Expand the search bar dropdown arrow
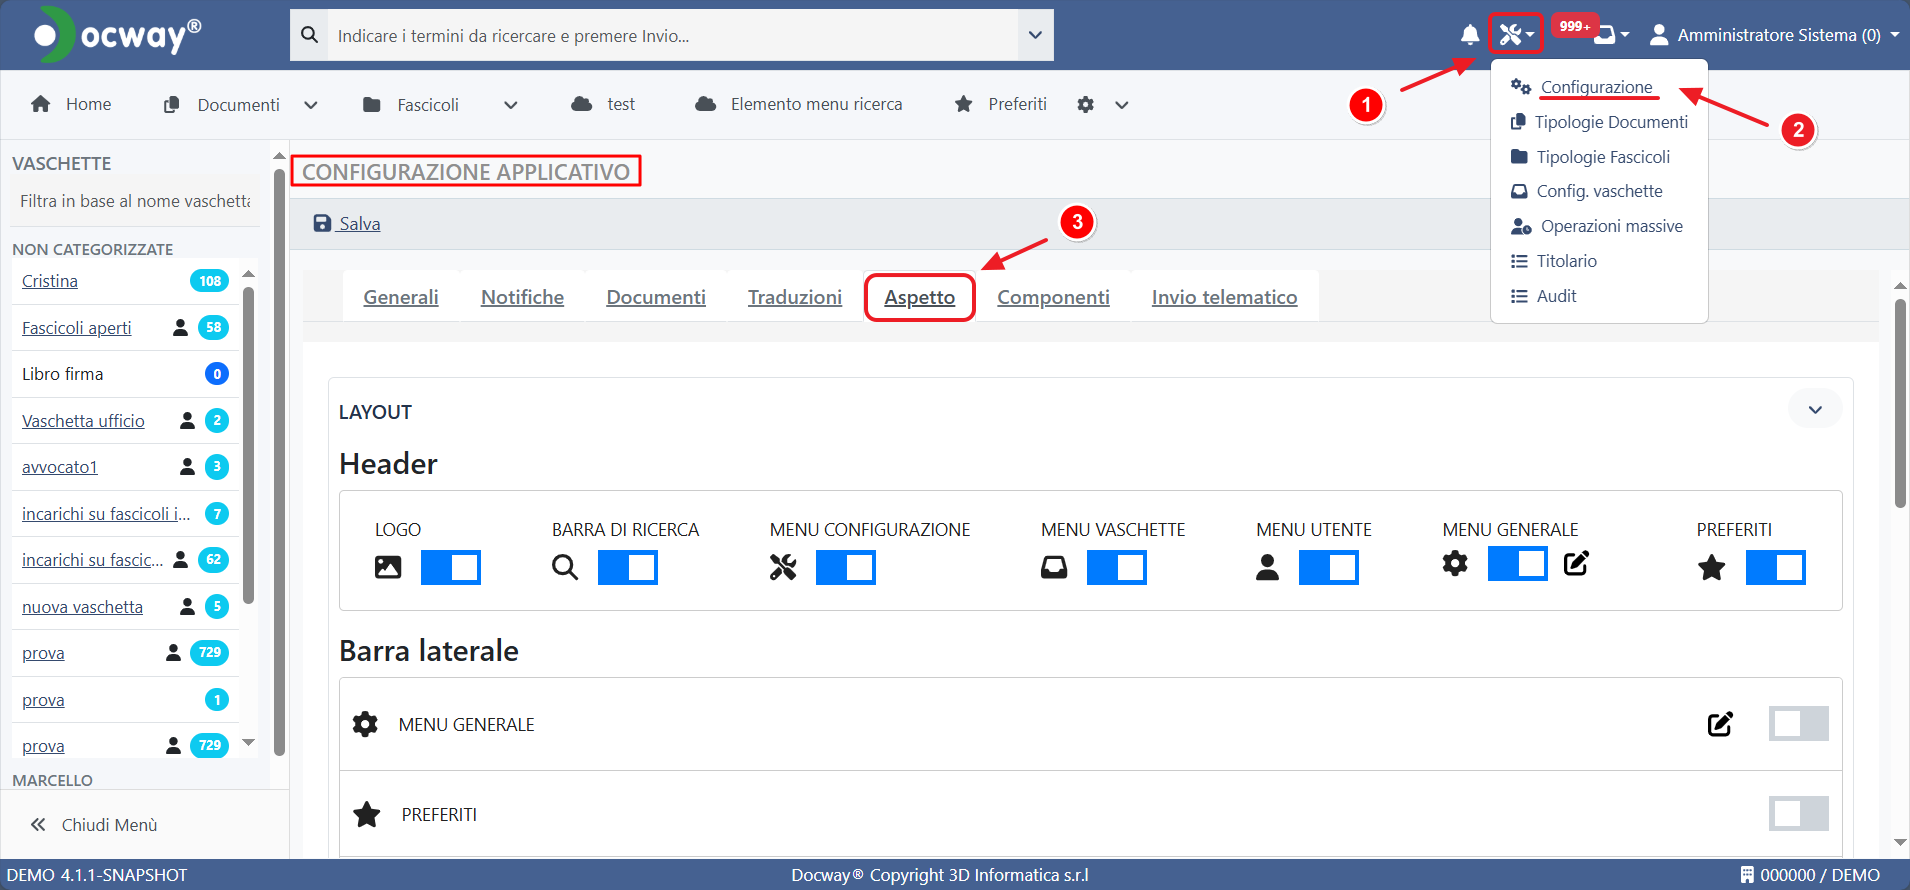1910x890 pixels. pos(1035,35)
